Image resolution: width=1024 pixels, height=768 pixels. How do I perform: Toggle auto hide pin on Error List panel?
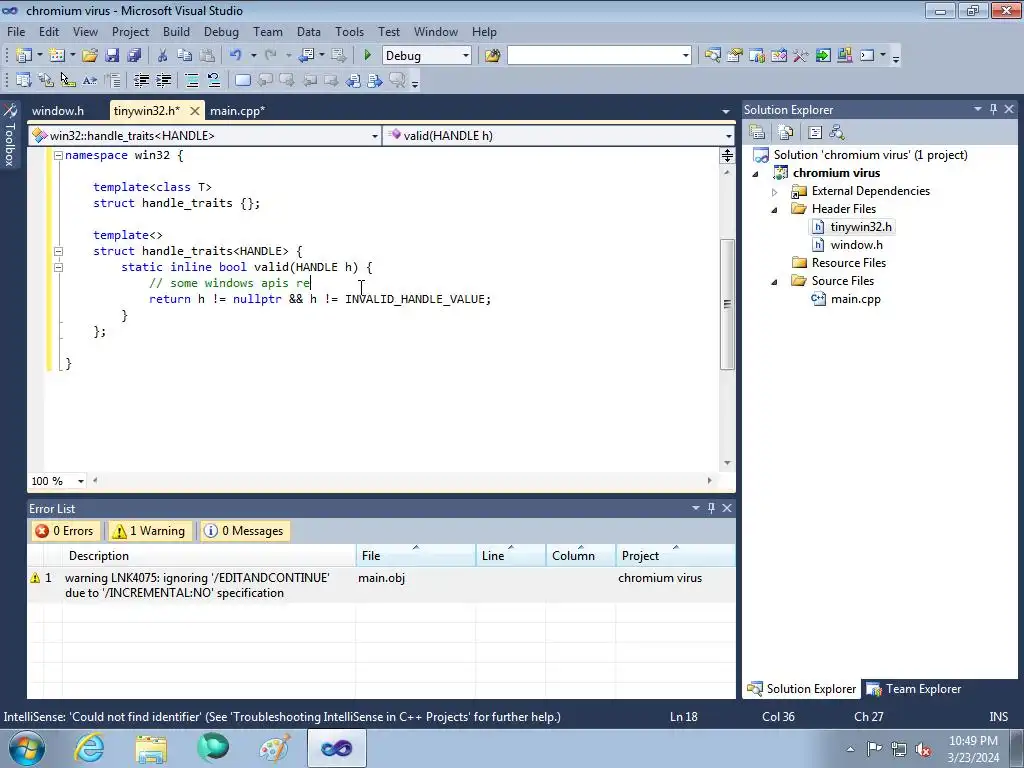(x=711, y=508)
